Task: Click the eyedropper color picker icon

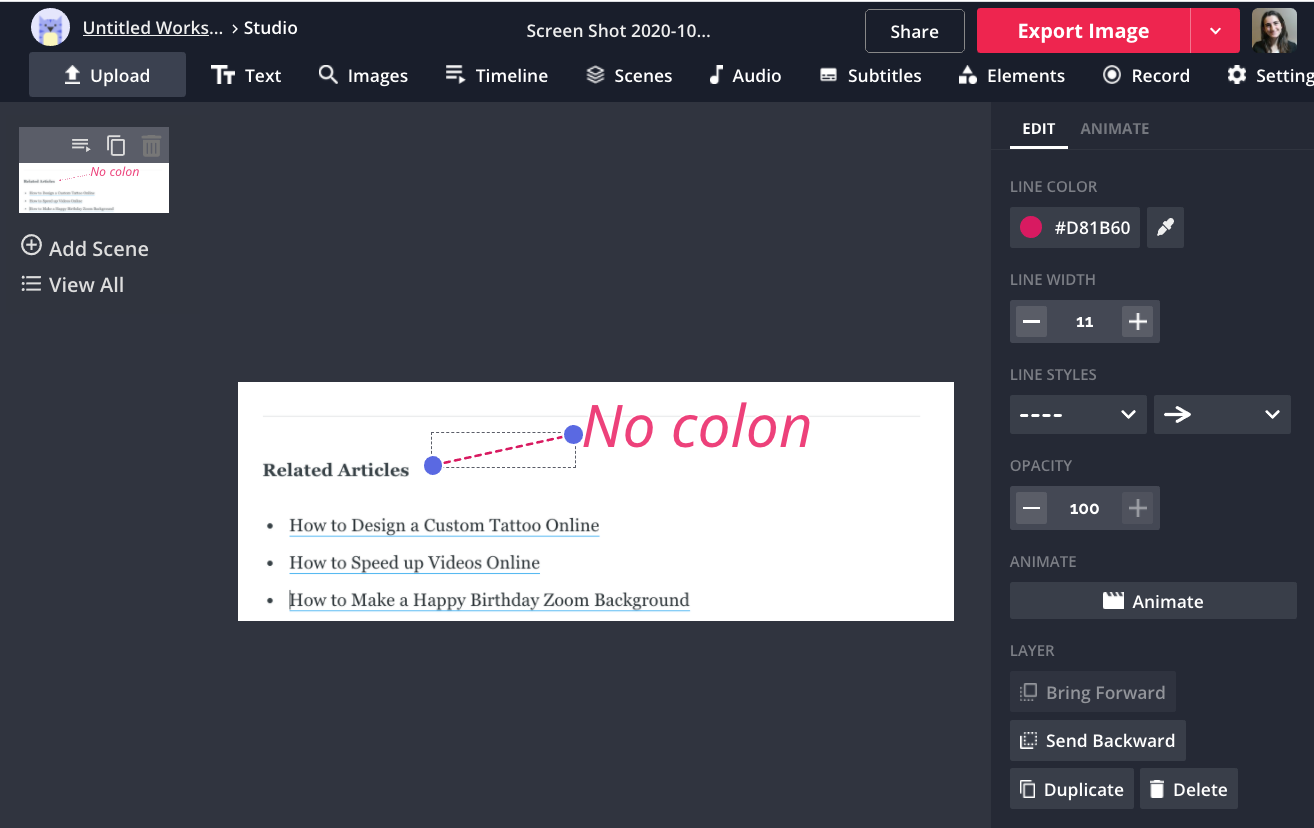Action: click(x=1165, y=228)
